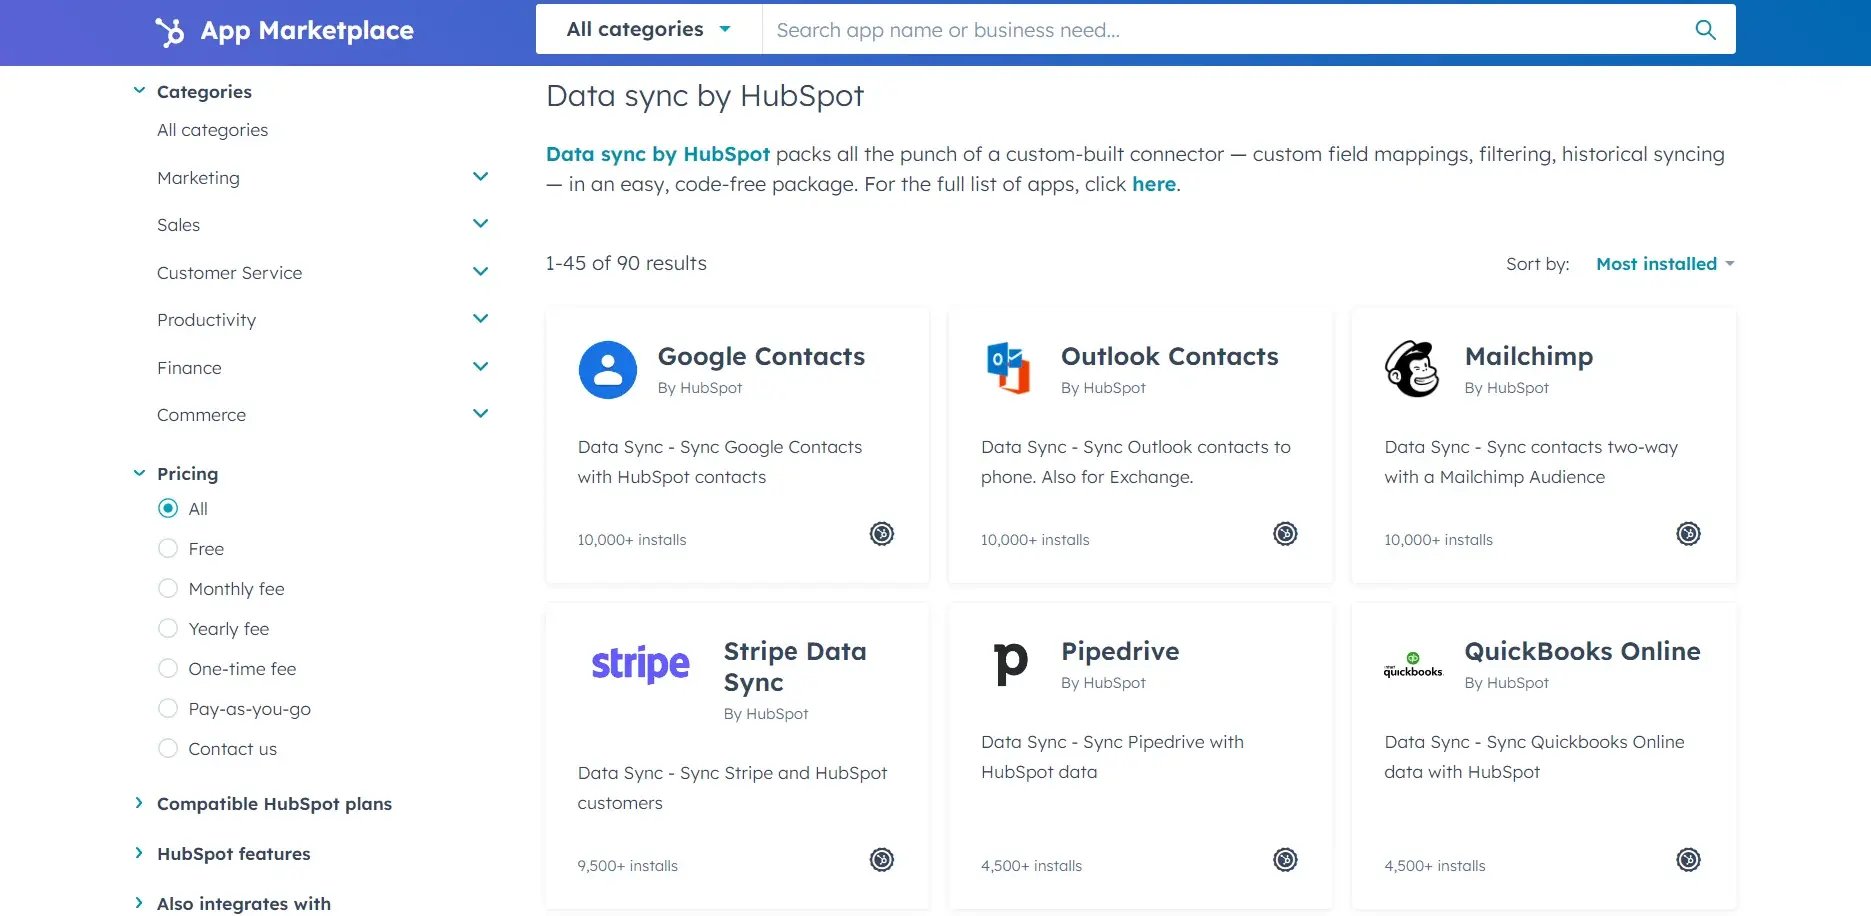This screenshot has height=916, width=1871.
Task: Expand Compatible HubSpot plans section
Action: [x=139, y=803]
